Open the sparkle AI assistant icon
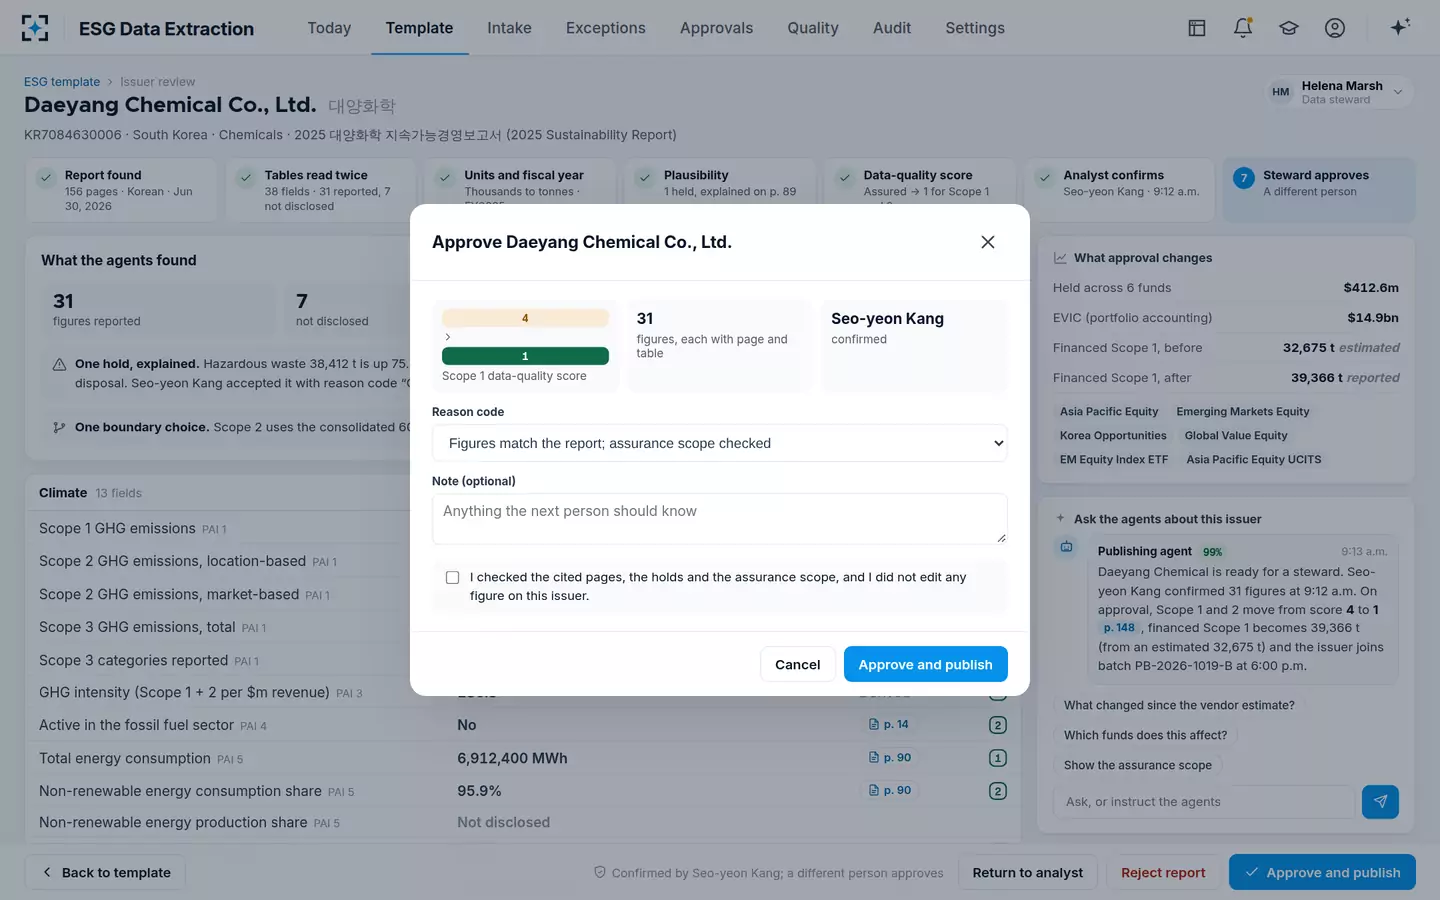The width and height of the screenshot is (1440, 900). pyautogui.click(x=1400, y=27)
